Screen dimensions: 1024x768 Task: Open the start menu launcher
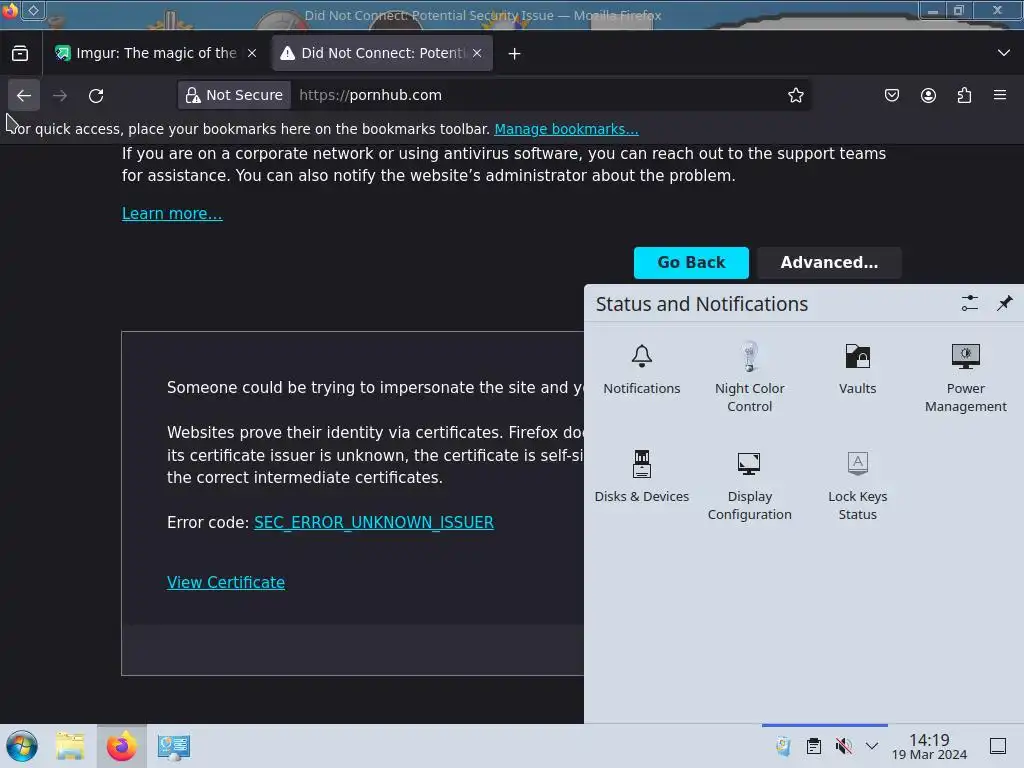pos(22,746)
